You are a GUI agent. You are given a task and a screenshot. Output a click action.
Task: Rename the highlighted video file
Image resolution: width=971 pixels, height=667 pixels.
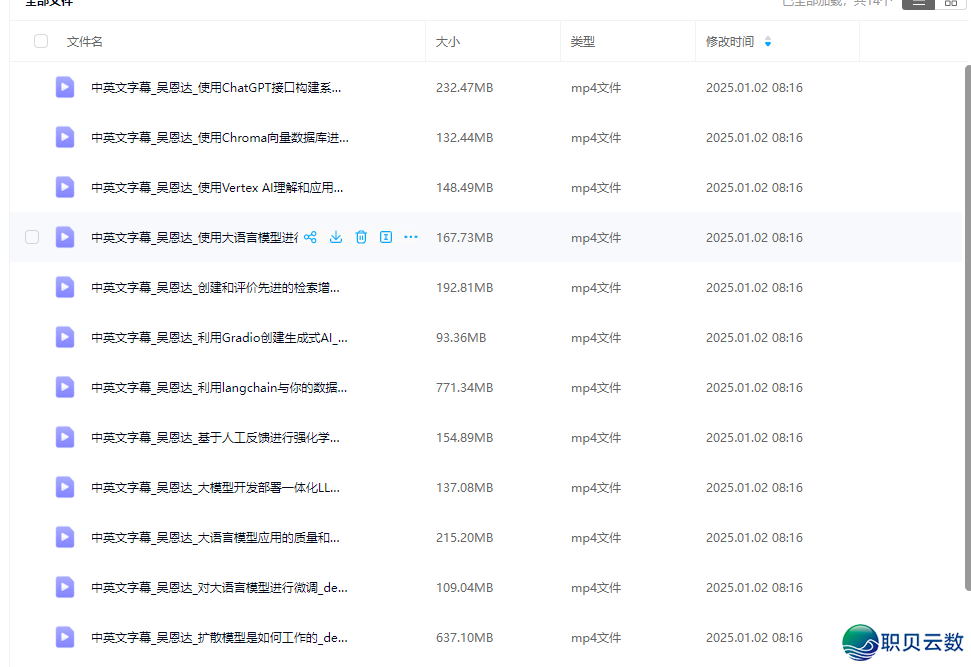point(386,237)
